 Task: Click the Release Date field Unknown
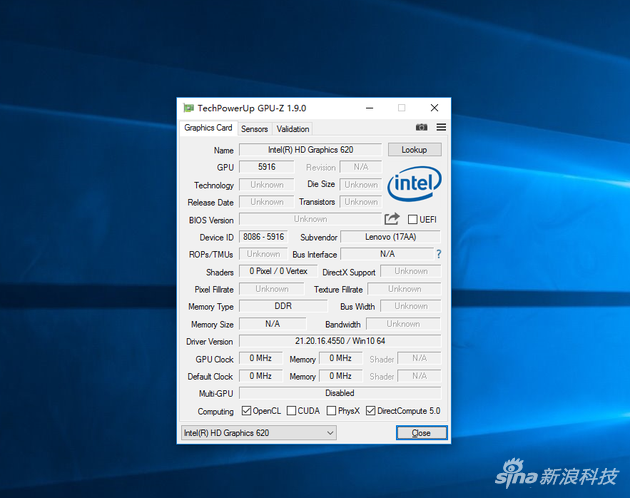click(267, 202)
